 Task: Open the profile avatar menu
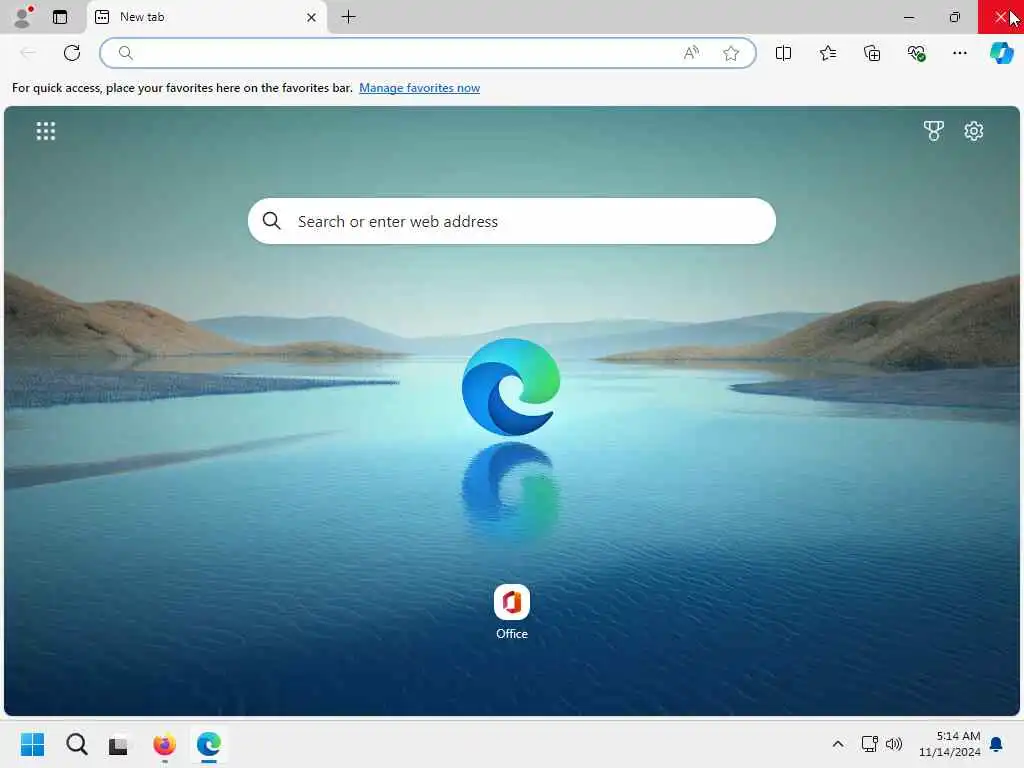click(x=23, y=17)
